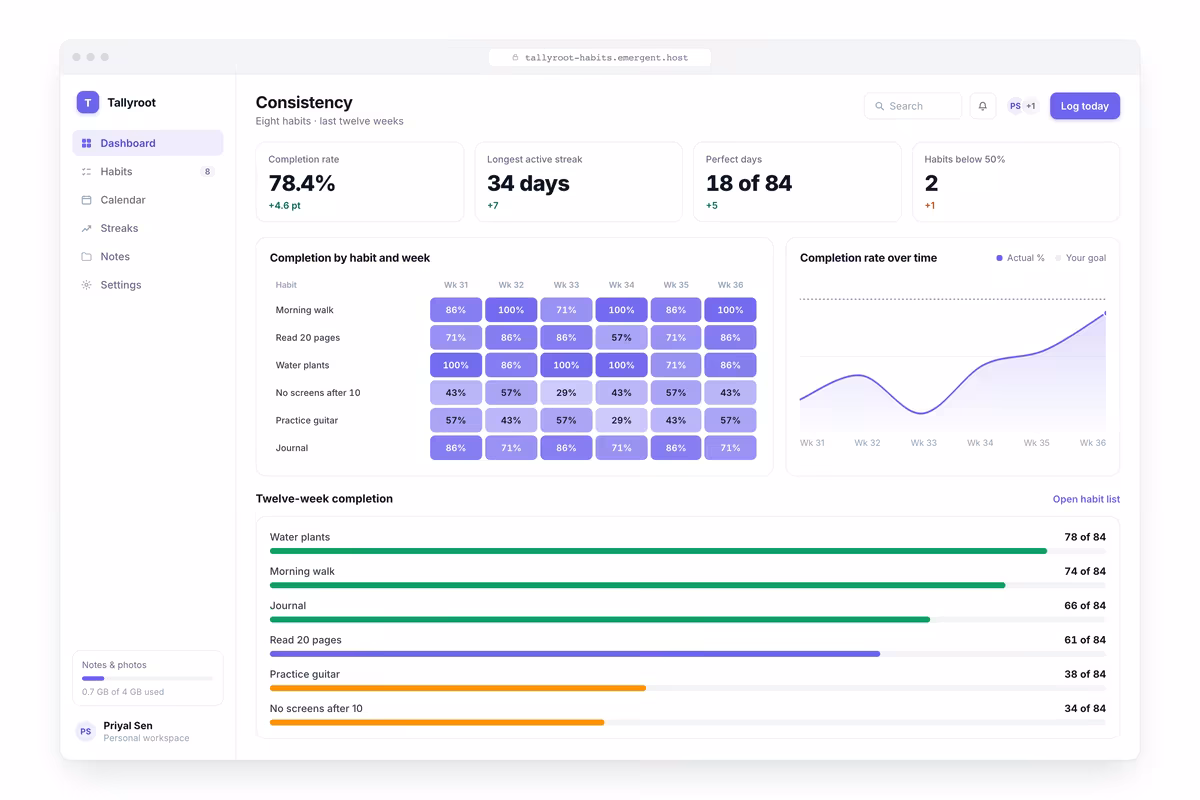This screenshot has height=800, width=1200.
Task: Click the Priyal Sen workspace profile
Action: point(148,732)
